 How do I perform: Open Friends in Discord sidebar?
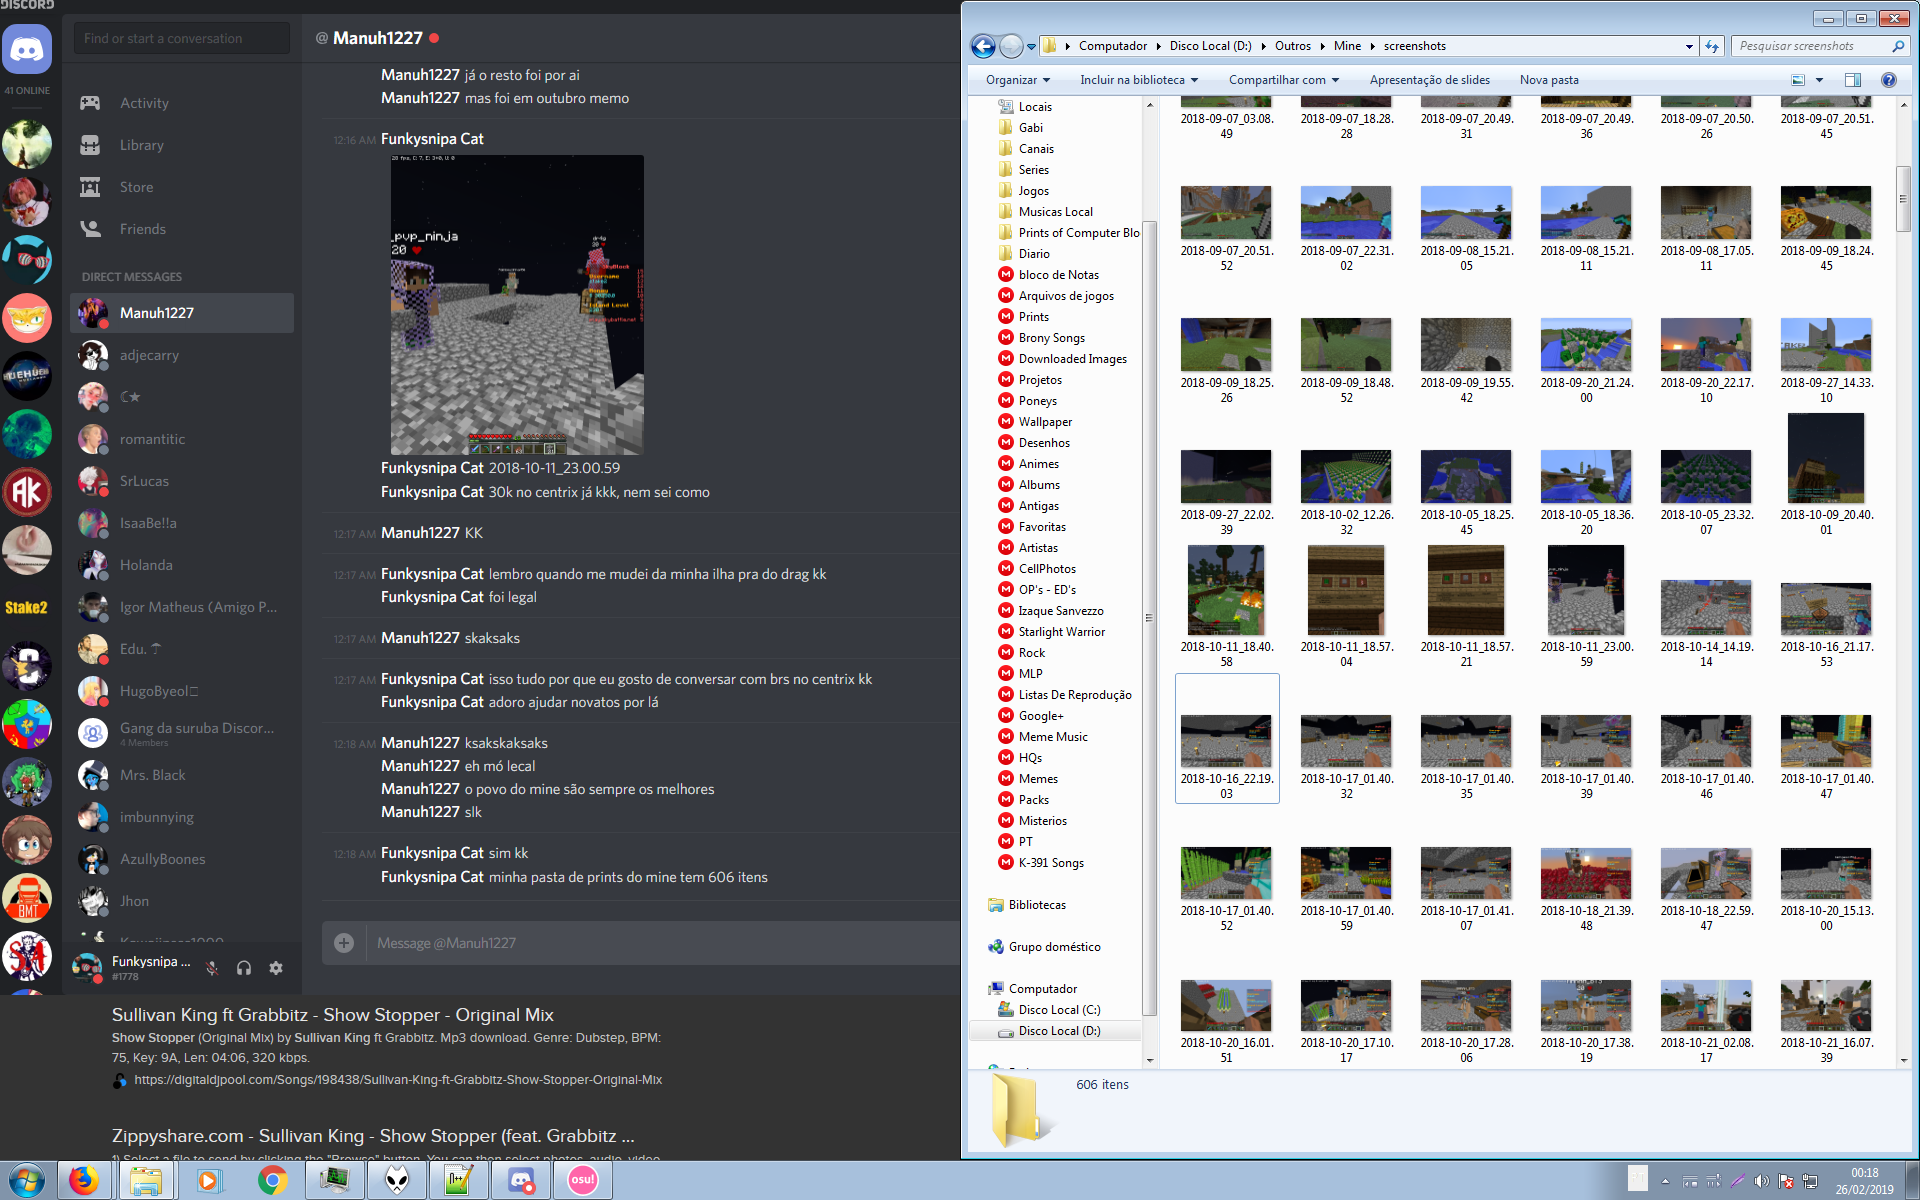[142, 229]
